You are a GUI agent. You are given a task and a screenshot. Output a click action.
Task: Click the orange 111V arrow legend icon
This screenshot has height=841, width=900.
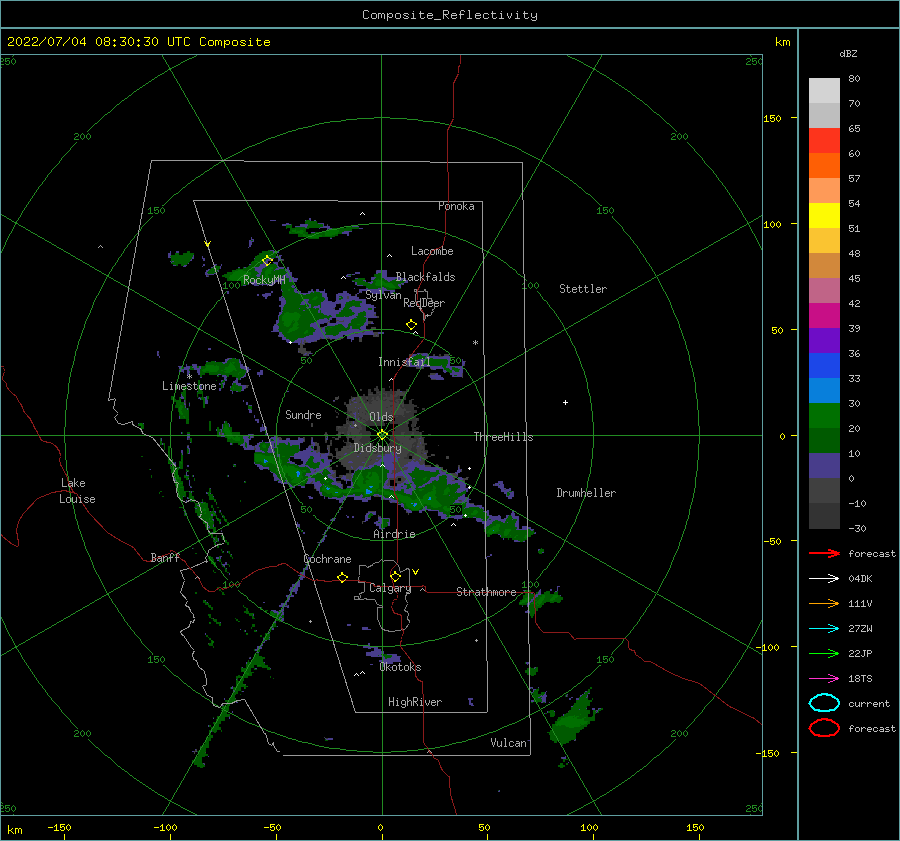(824, 603)
